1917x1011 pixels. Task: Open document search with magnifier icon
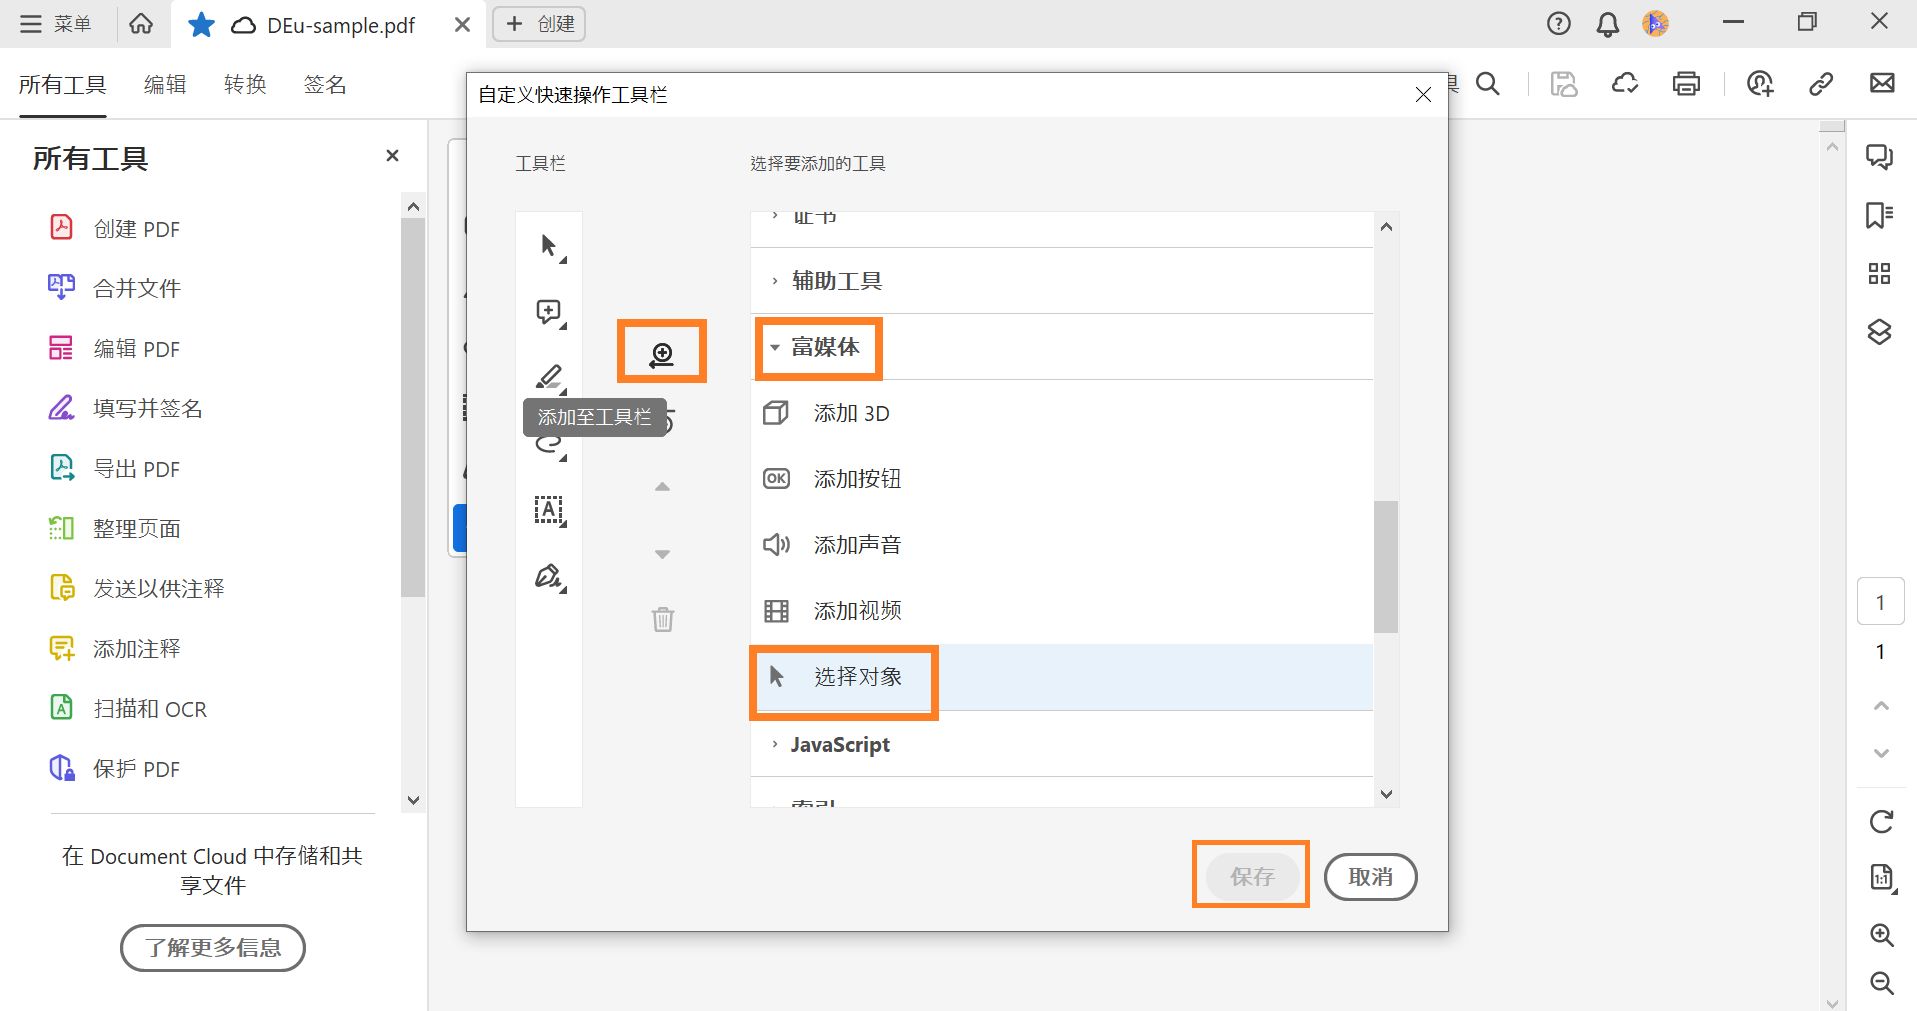coord(1487,84)
